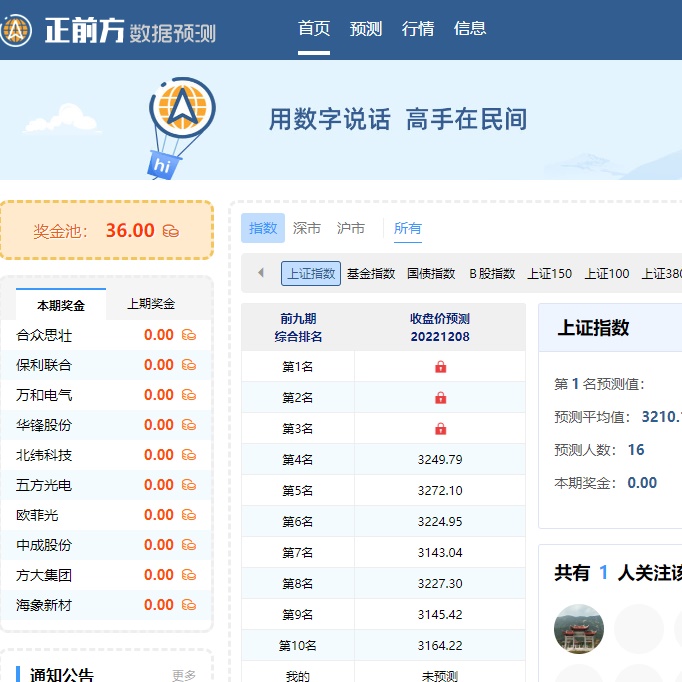This screenshot has height=682, width=682.
Task: Go to the 行情 navigation item
Action: click(x=418, y=29)
